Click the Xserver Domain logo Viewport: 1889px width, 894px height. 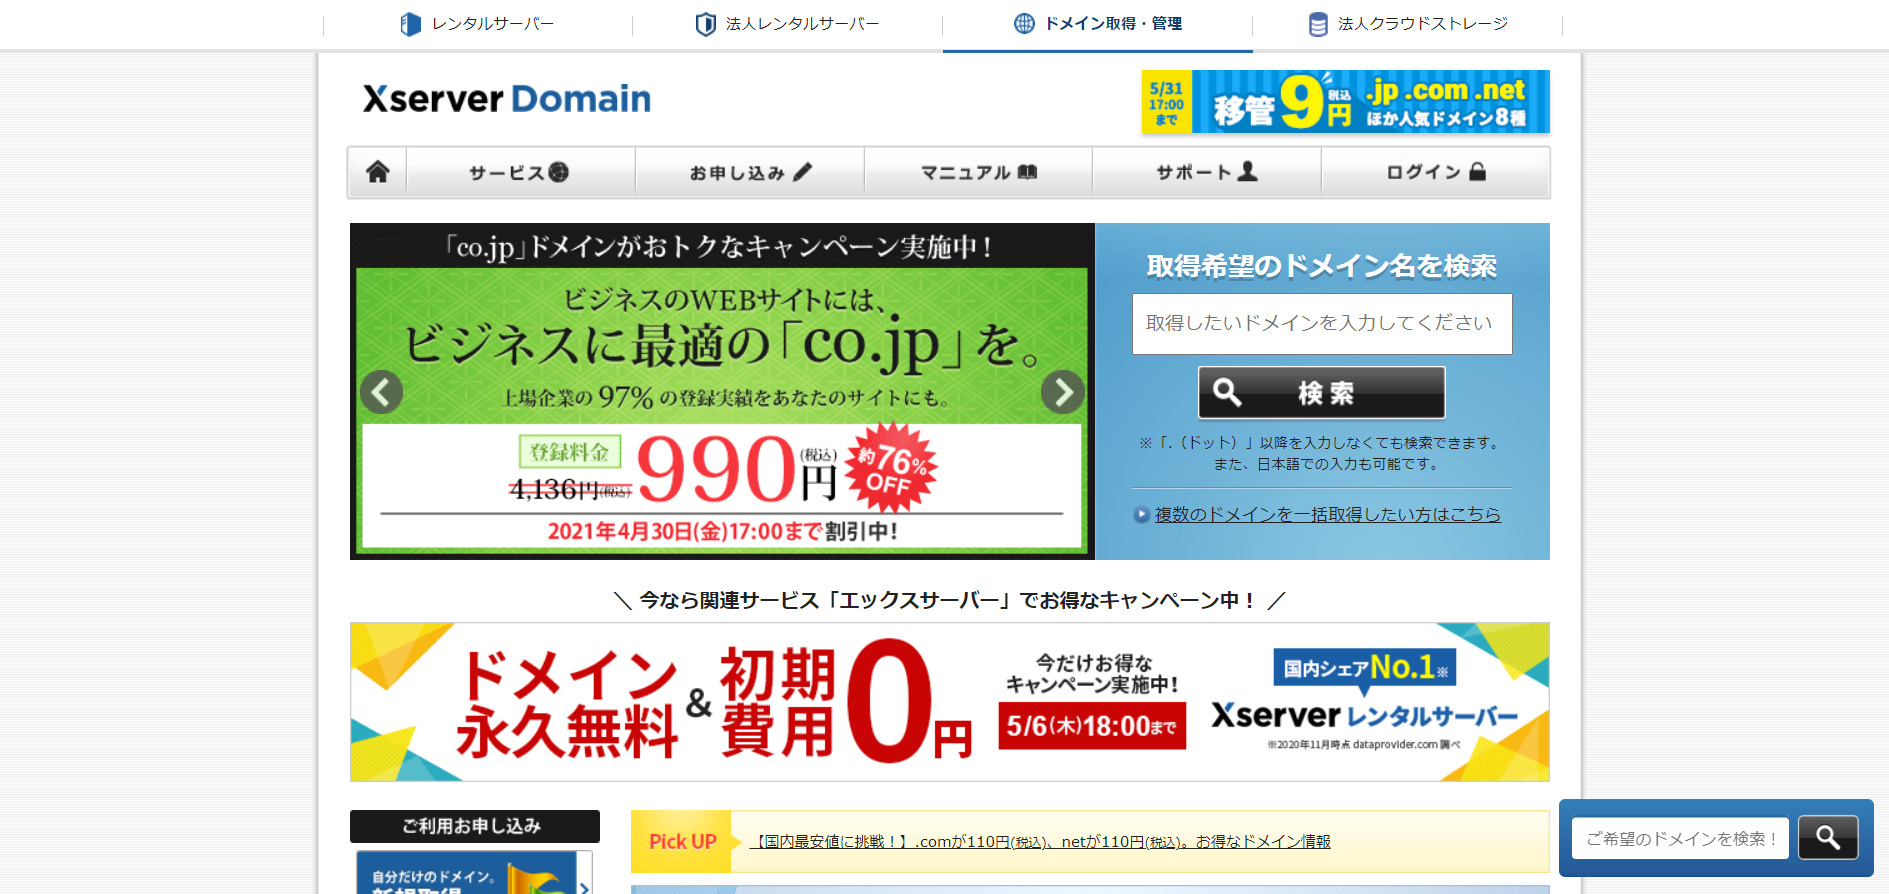click(x=506, y=99)
